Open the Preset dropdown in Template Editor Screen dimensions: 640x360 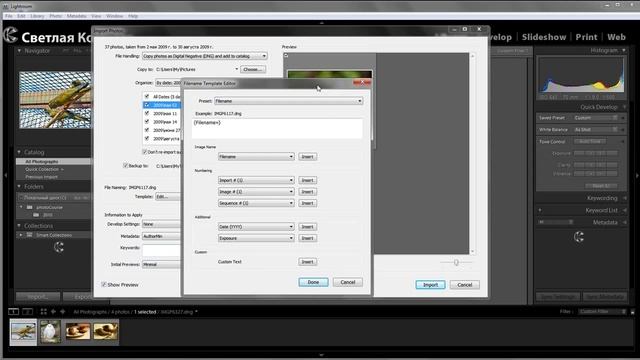(289, 101)
